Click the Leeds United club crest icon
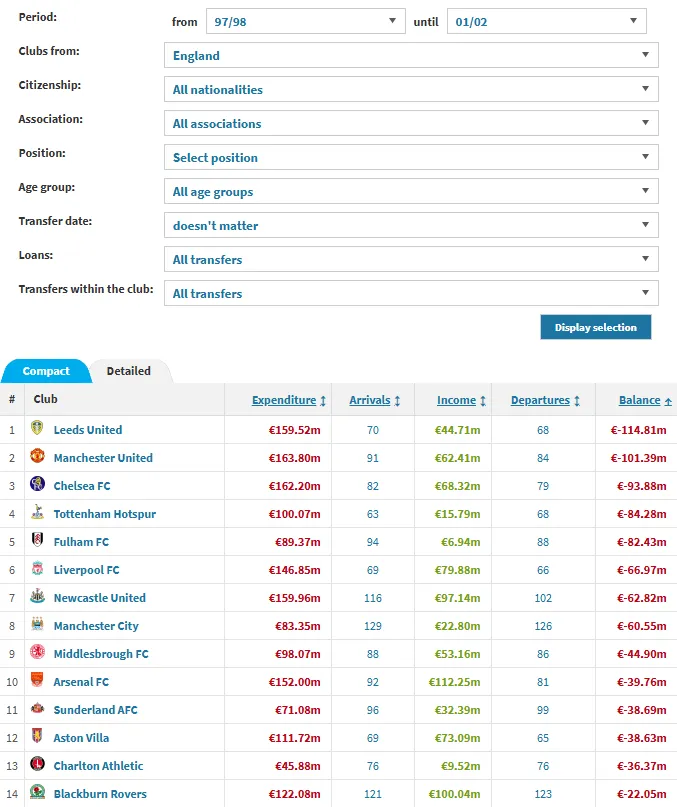The image size is (677, 807). tap(38, 430)
